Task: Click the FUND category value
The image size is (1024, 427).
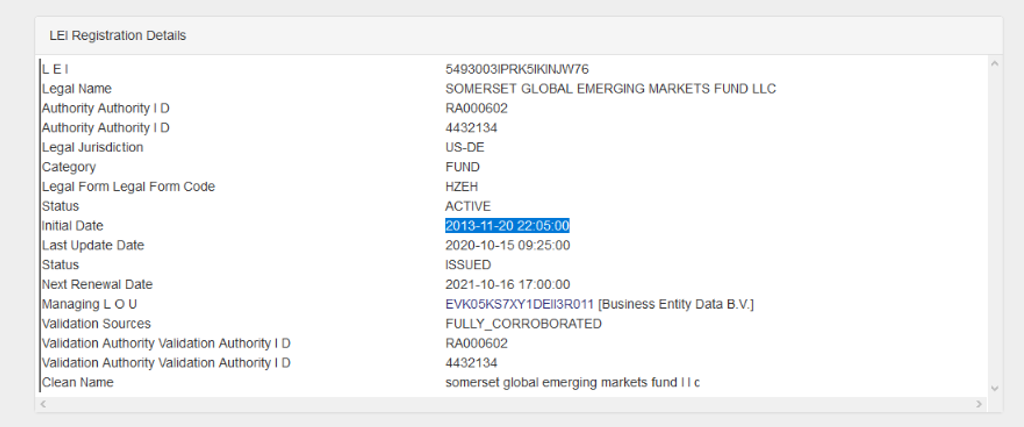Action: tap(462, 167)
